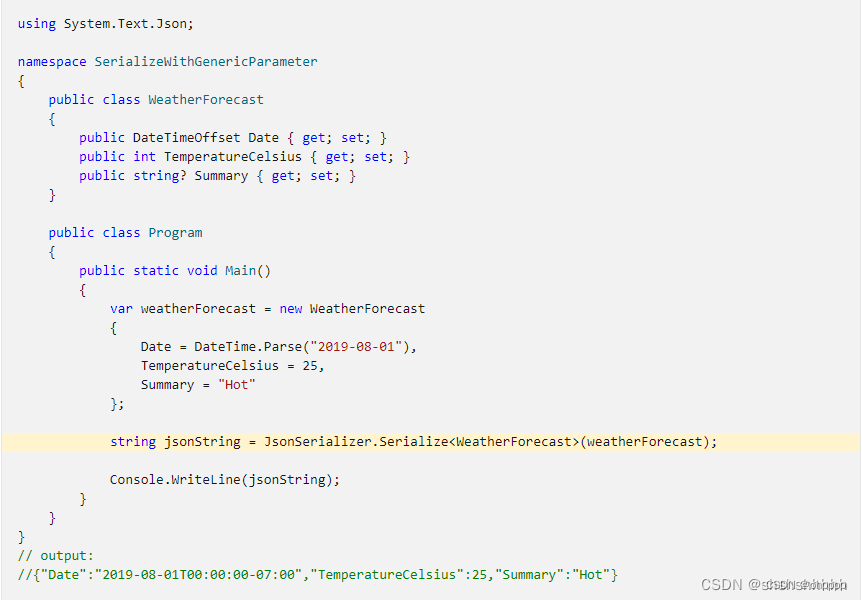Click the CSDN watermark in corner

(774, 584)
